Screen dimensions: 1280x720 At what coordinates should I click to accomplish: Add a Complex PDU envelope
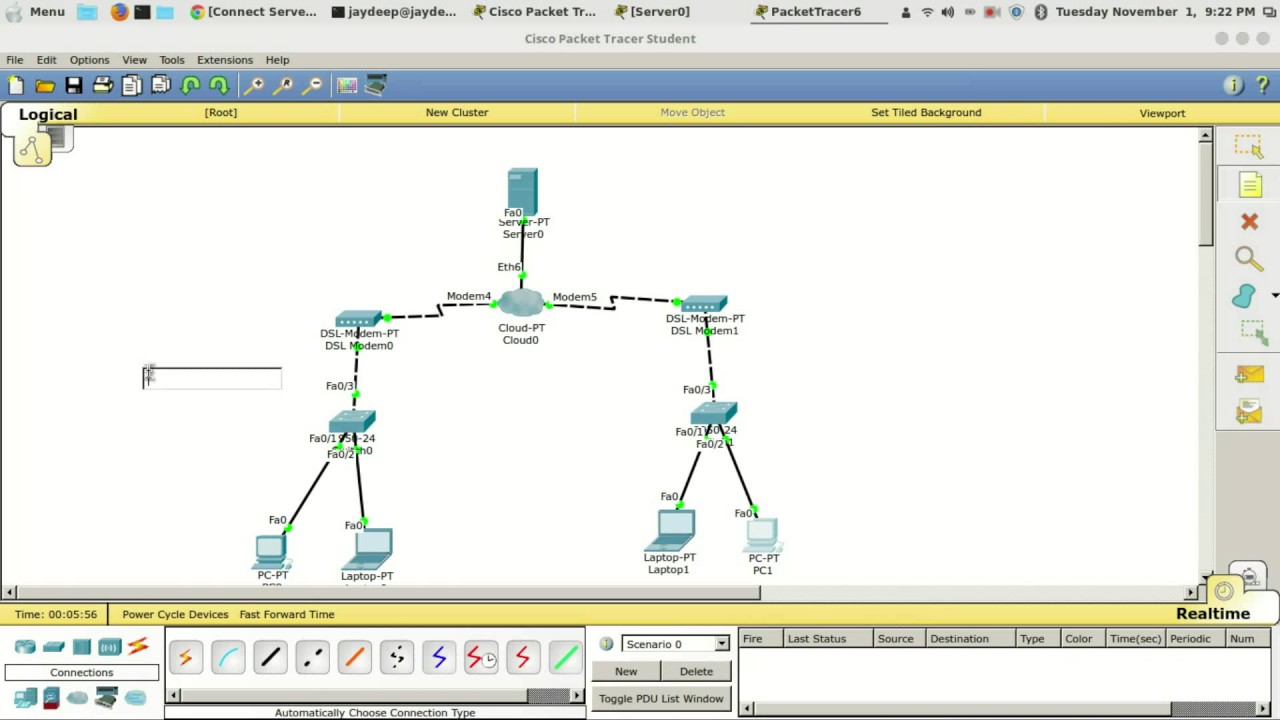click(1249, 410)
